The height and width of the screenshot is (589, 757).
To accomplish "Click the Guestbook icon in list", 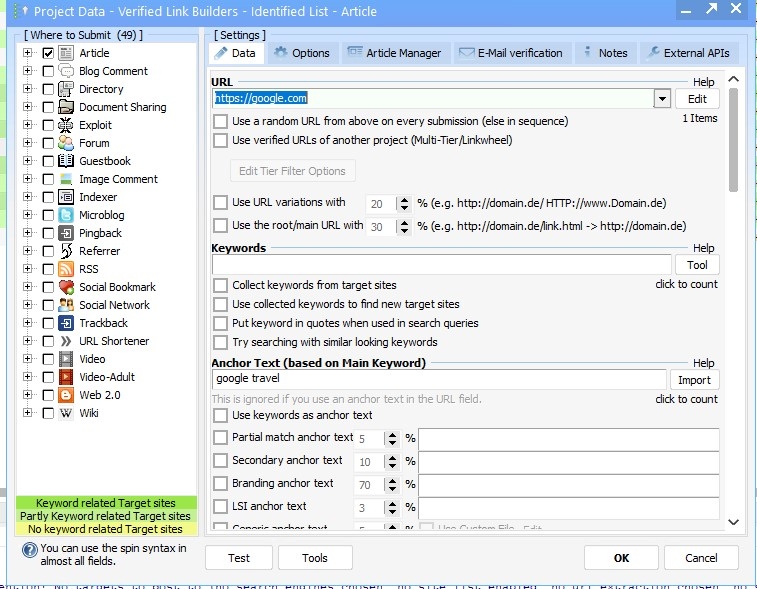I will pos(66,161).
